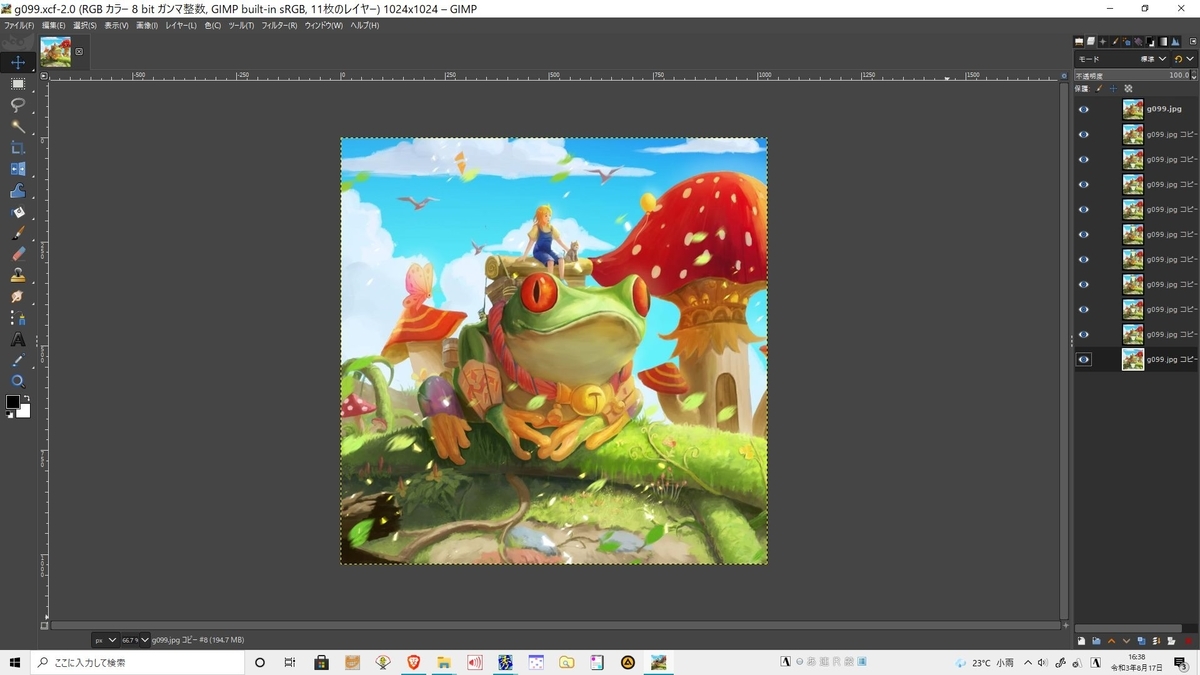Select the Paths tool

point(17,317)
